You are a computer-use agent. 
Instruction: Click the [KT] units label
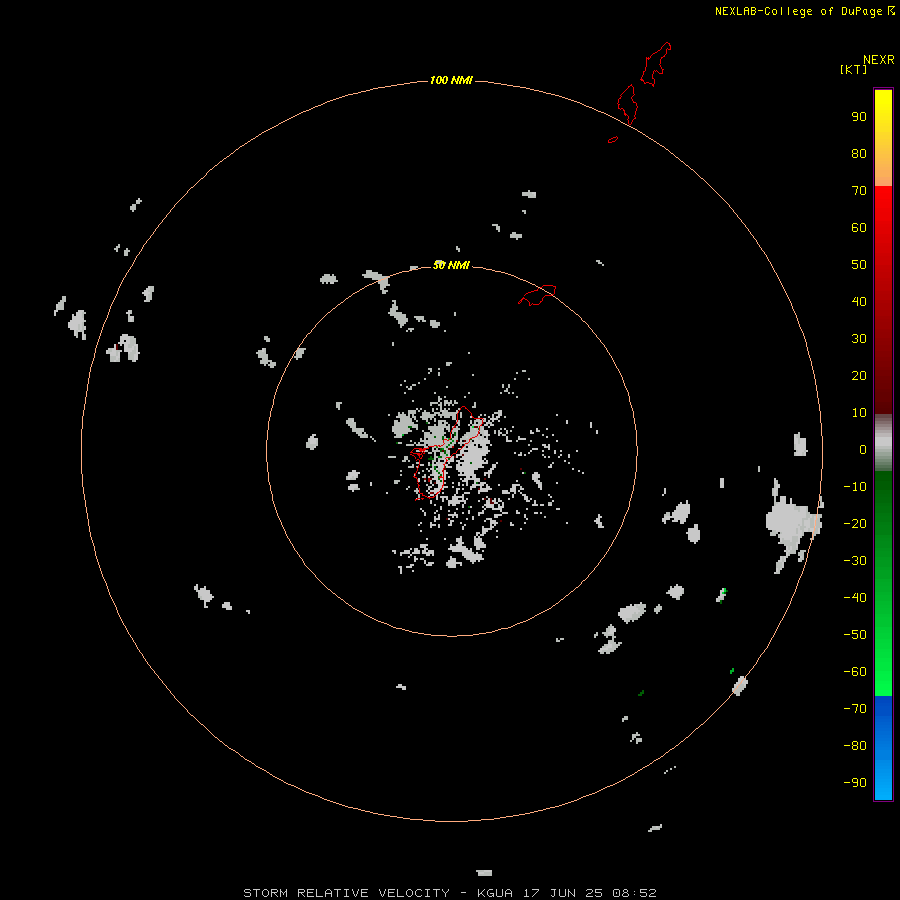coord(853,69)
